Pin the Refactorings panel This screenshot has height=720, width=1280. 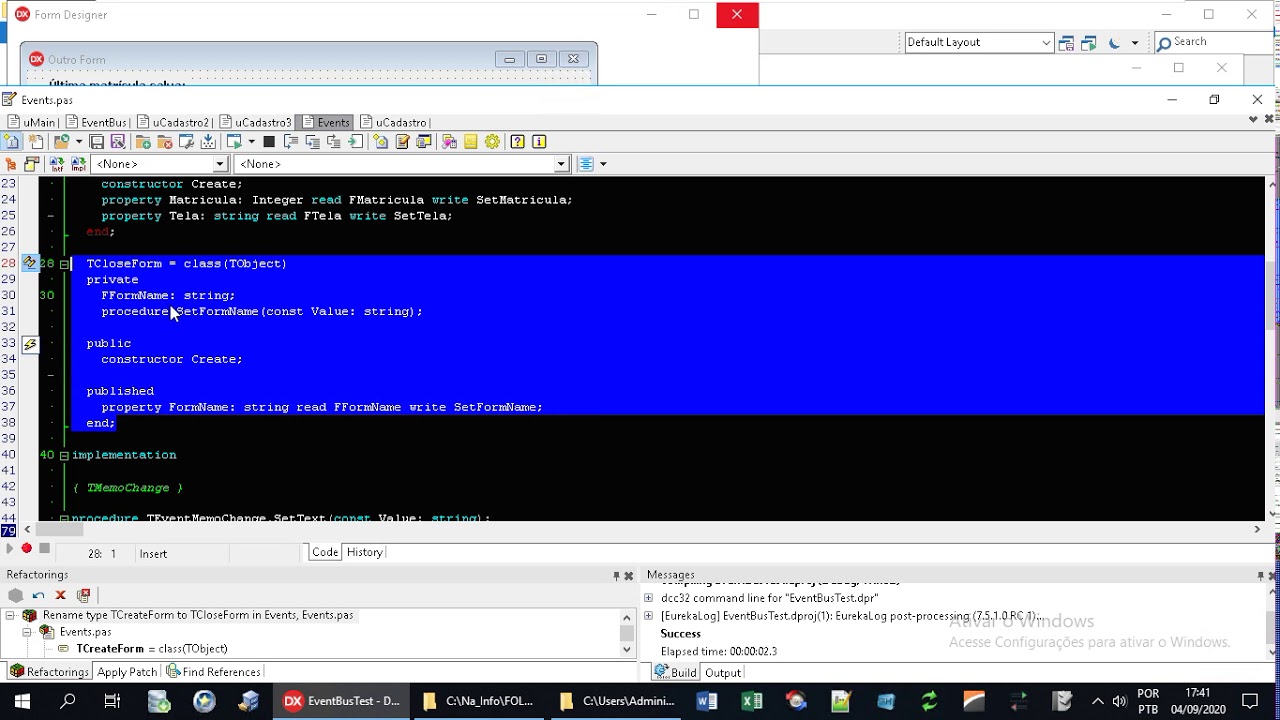616,575
